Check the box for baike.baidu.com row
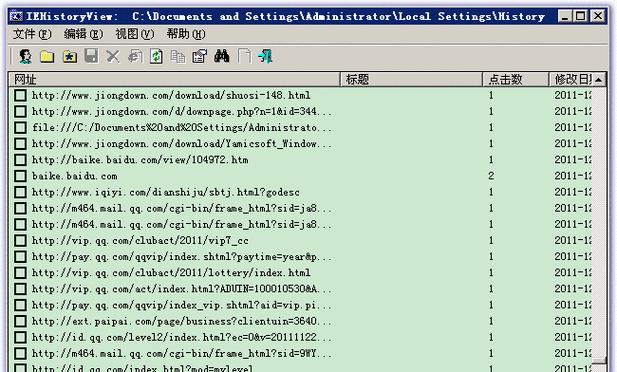617x372 pixels. (20, 176)
